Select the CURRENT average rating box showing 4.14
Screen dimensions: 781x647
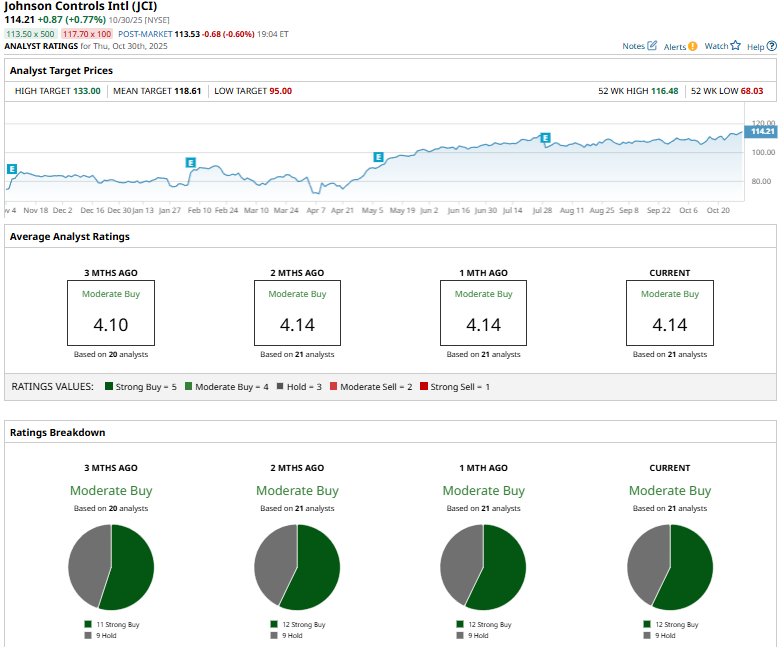click(x=670, y=312)
